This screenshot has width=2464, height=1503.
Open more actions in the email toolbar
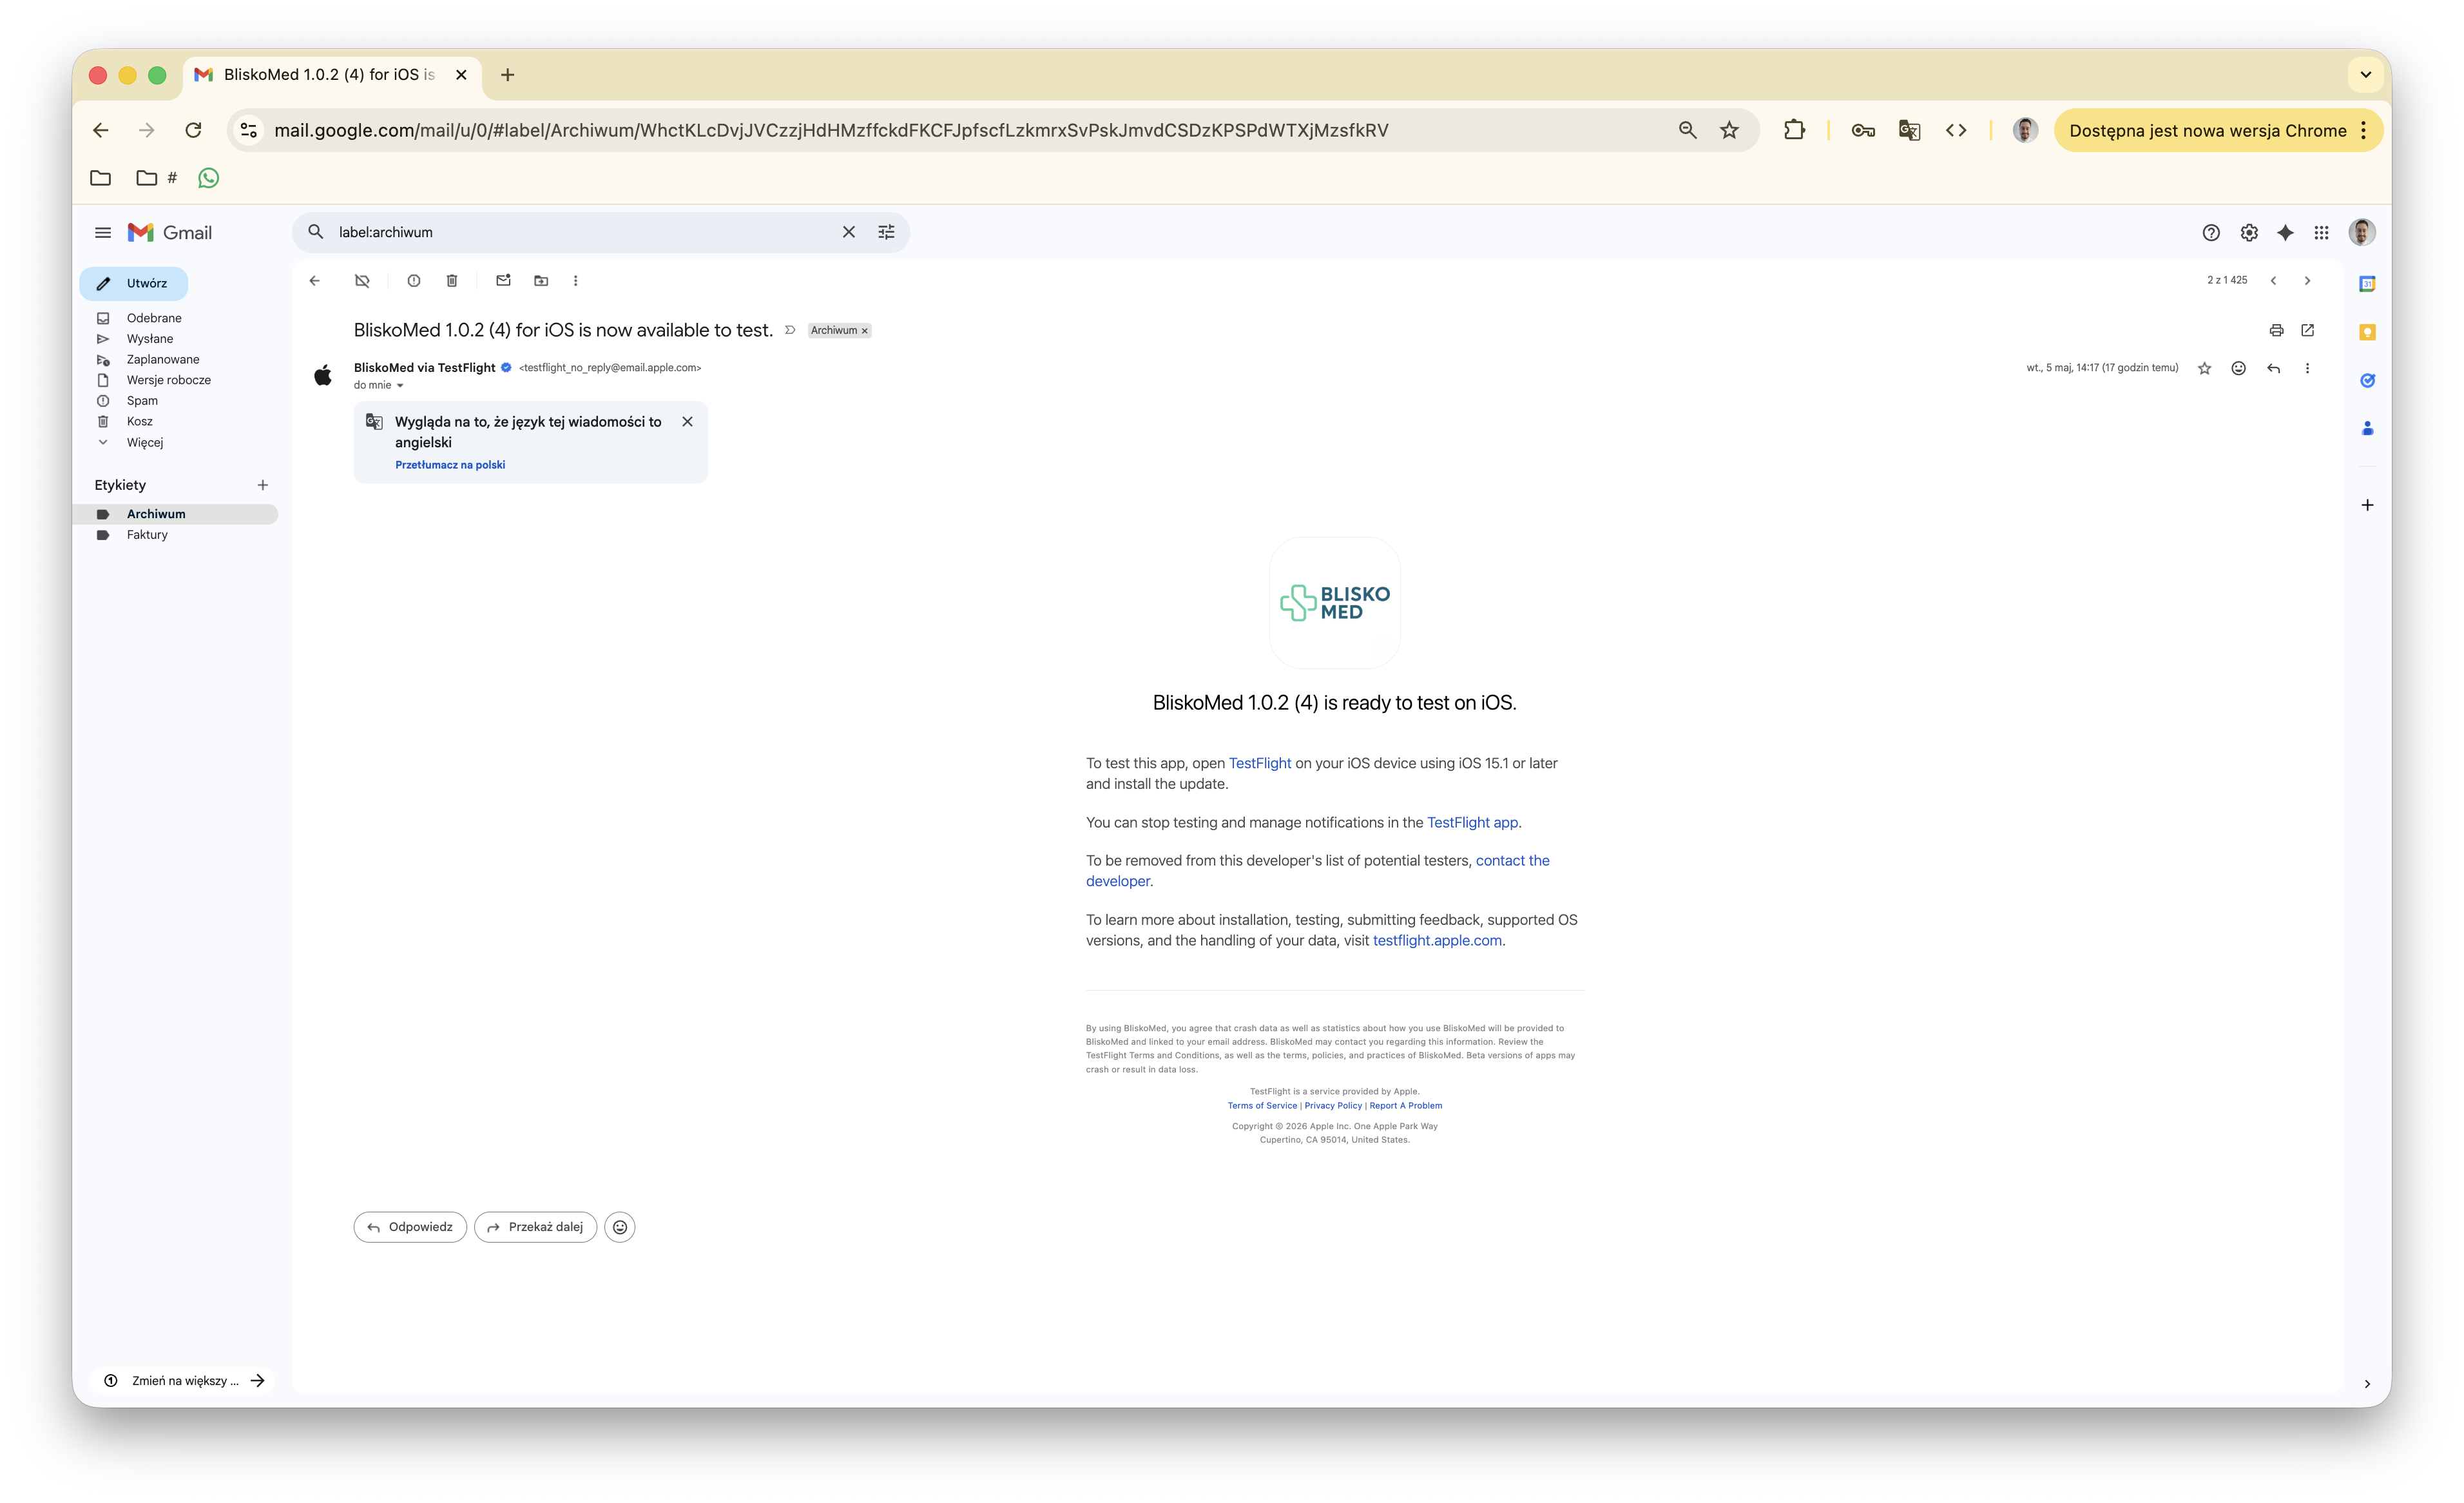(575, 281)
